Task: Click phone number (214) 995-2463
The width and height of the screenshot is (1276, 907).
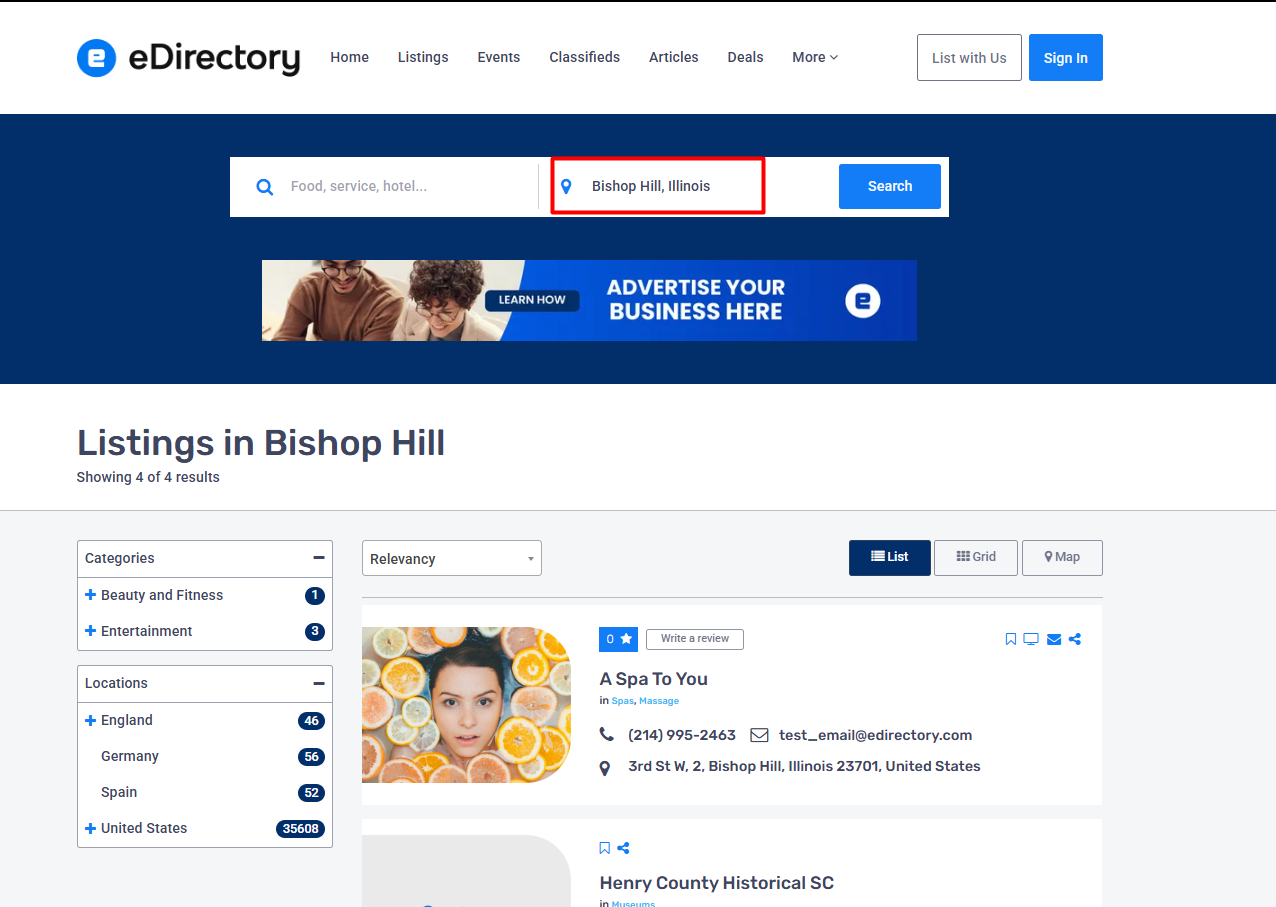Action: (x=682, y=735)
